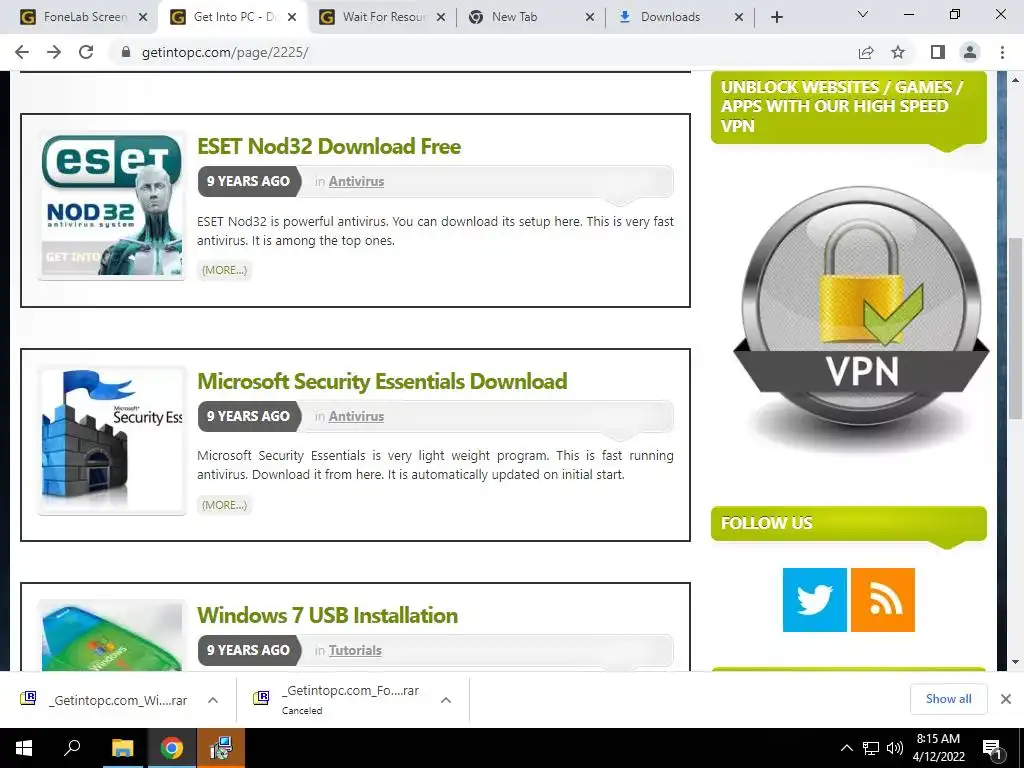Open Chrome's three-dot menu
This screenshot has height=768, width=1024.
click(1002, 52)
